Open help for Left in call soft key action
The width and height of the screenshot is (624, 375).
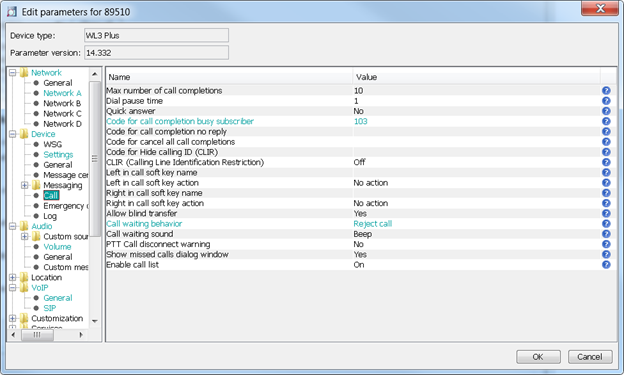tap(606, 183)
